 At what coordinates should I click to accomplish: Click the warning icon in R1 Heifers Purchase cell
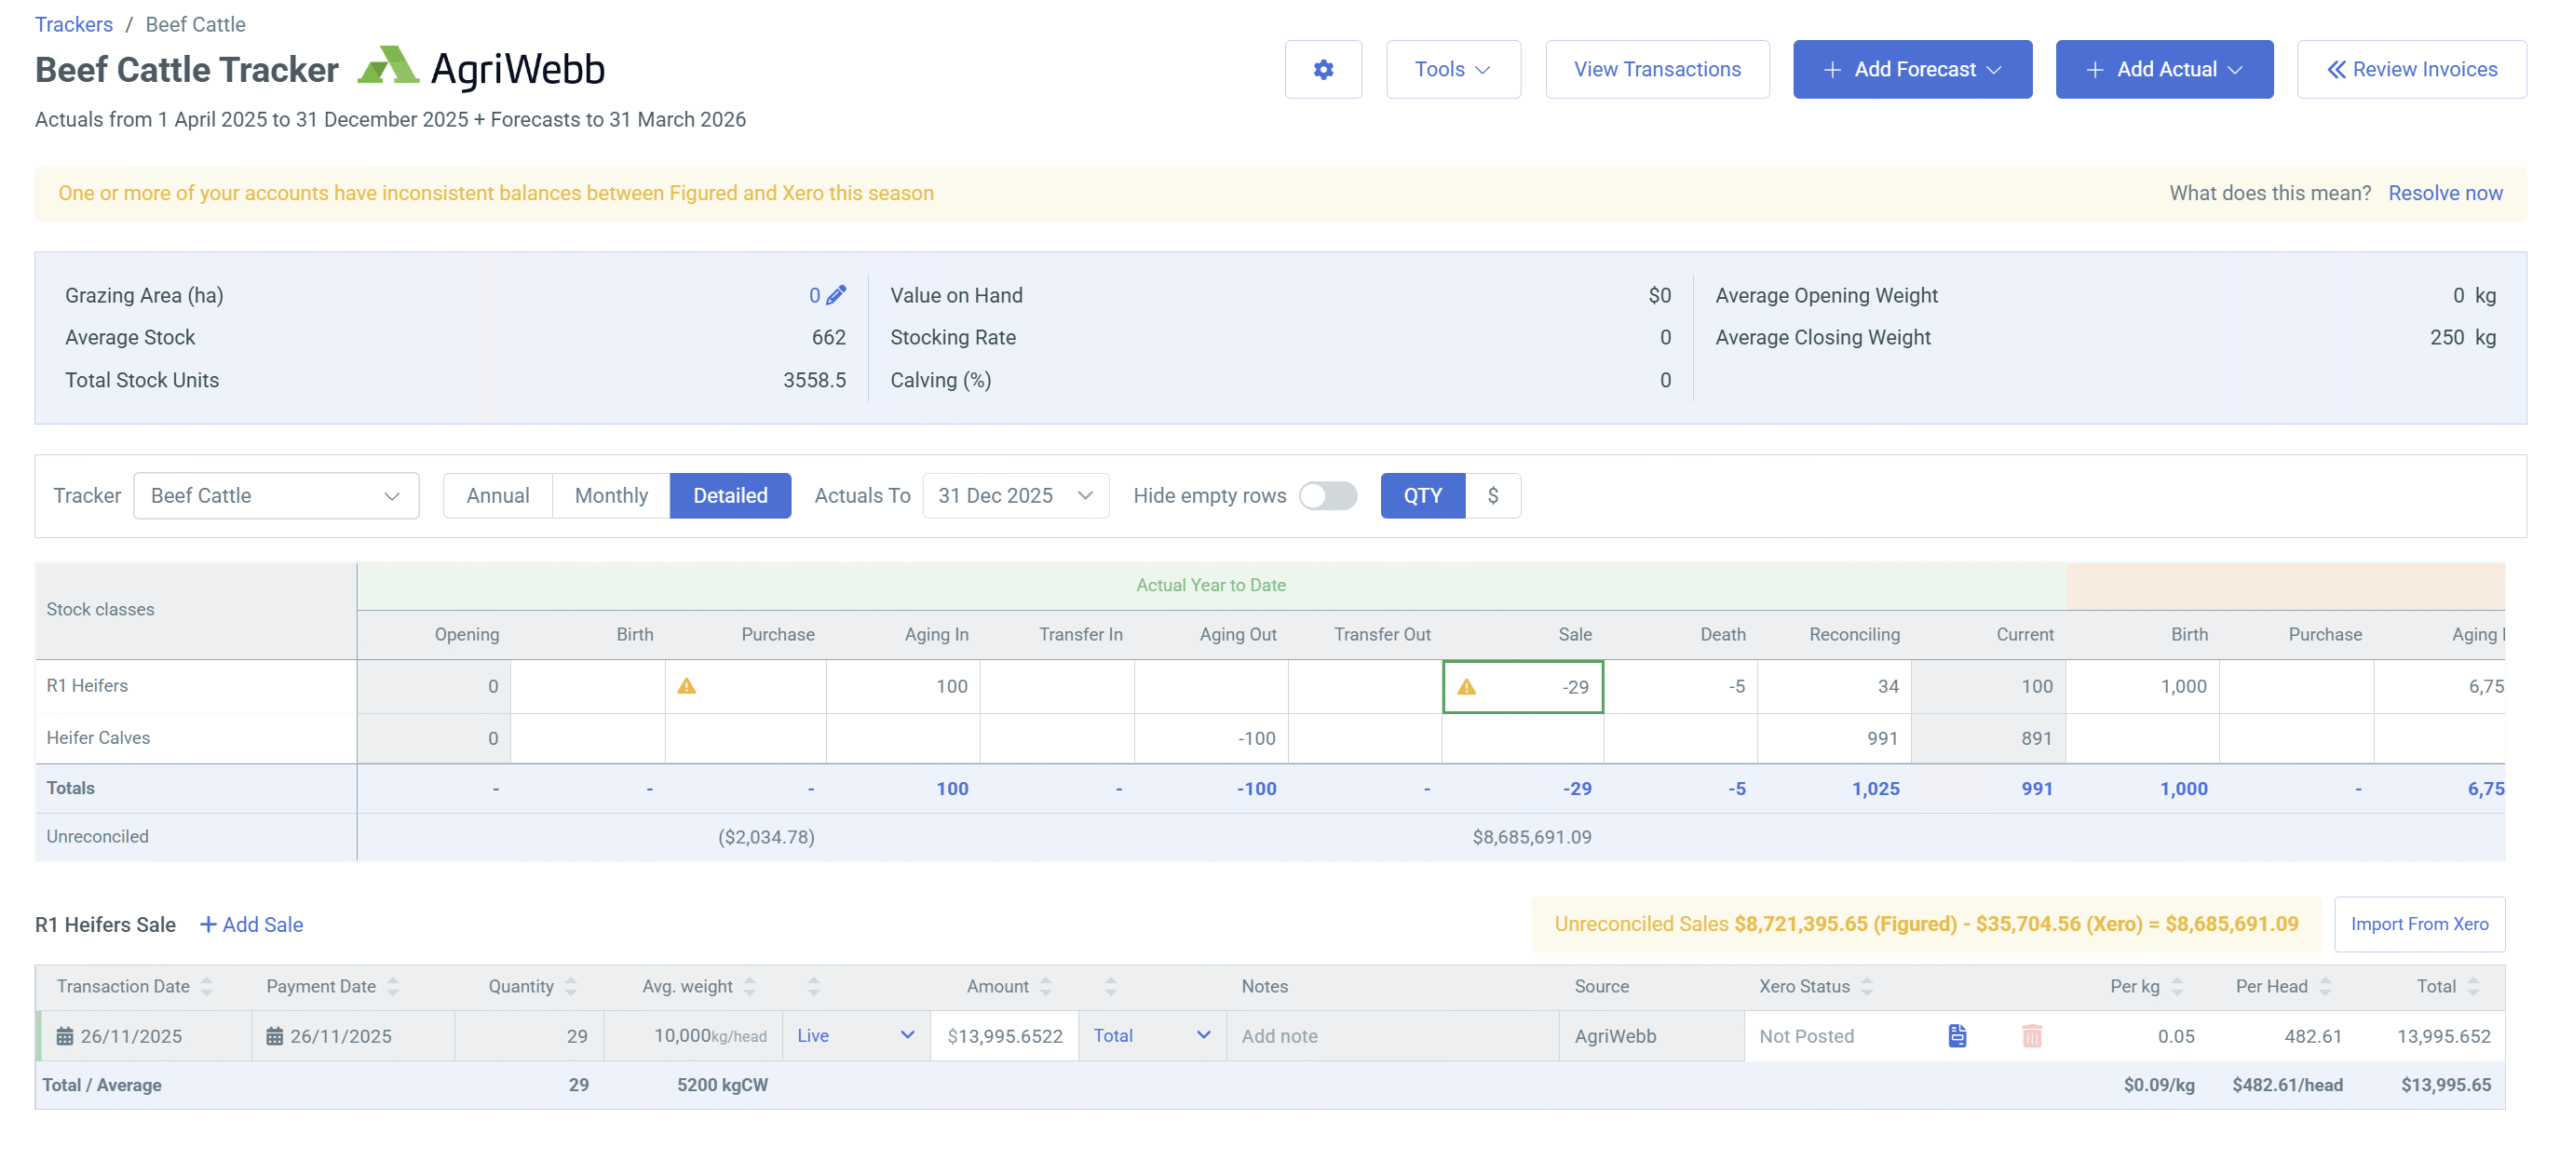coord(687,687)
